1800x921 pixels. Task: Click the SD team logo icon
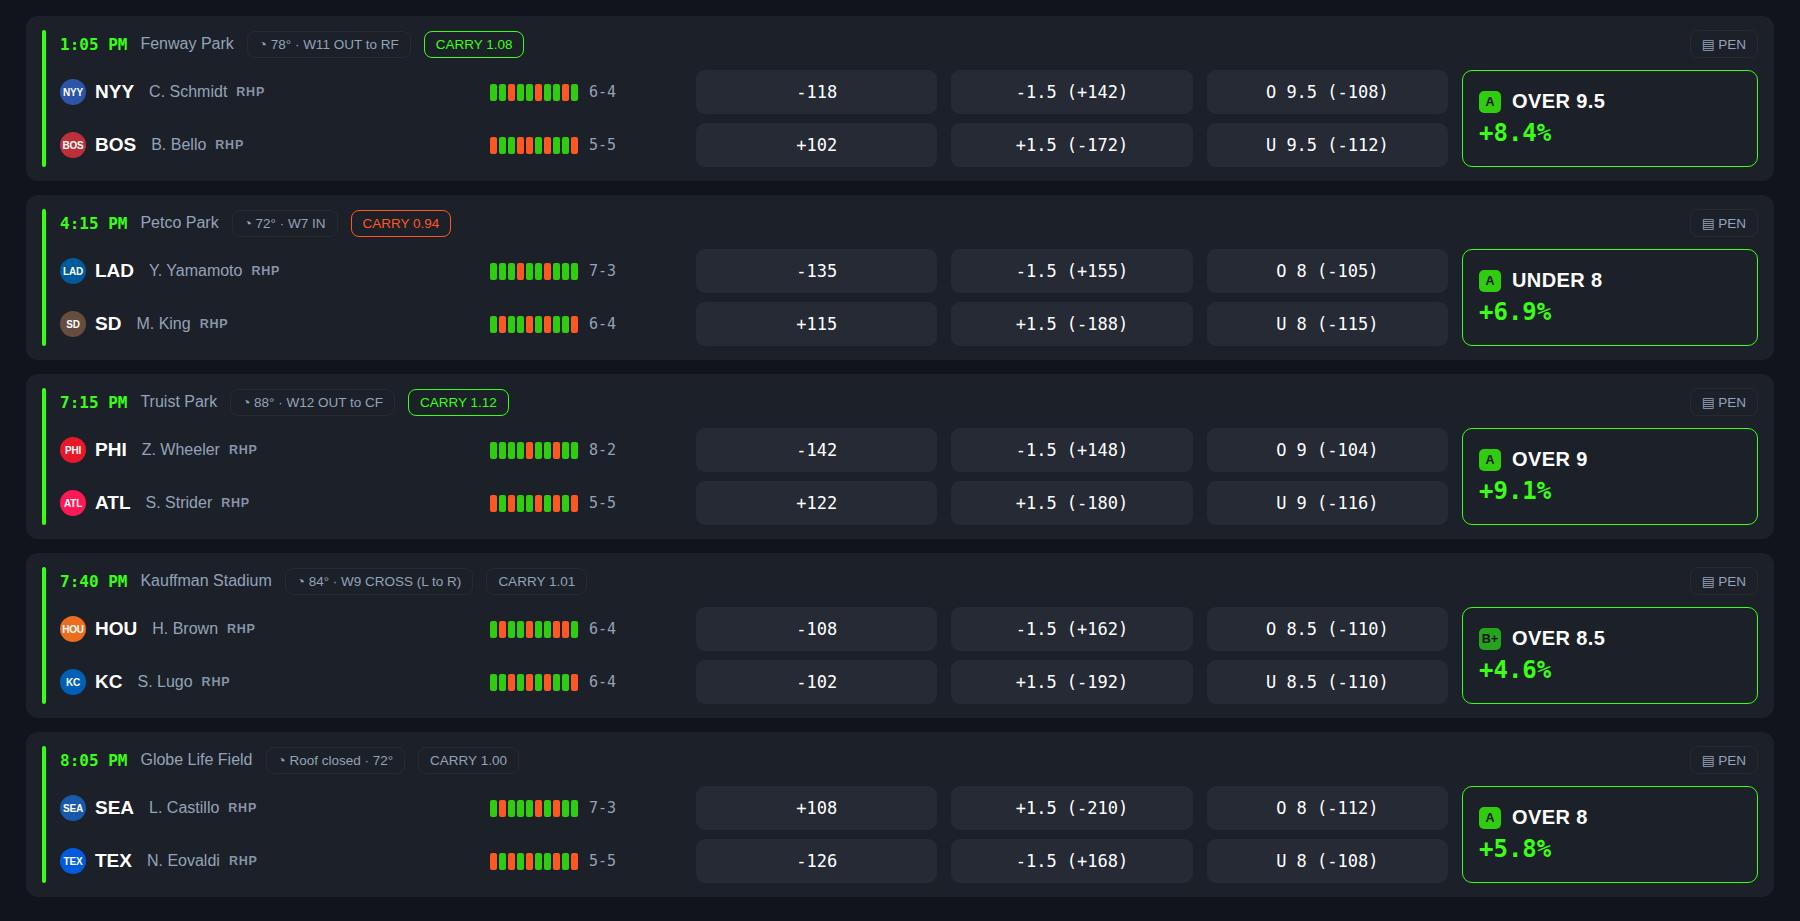[x=73, y=324]
